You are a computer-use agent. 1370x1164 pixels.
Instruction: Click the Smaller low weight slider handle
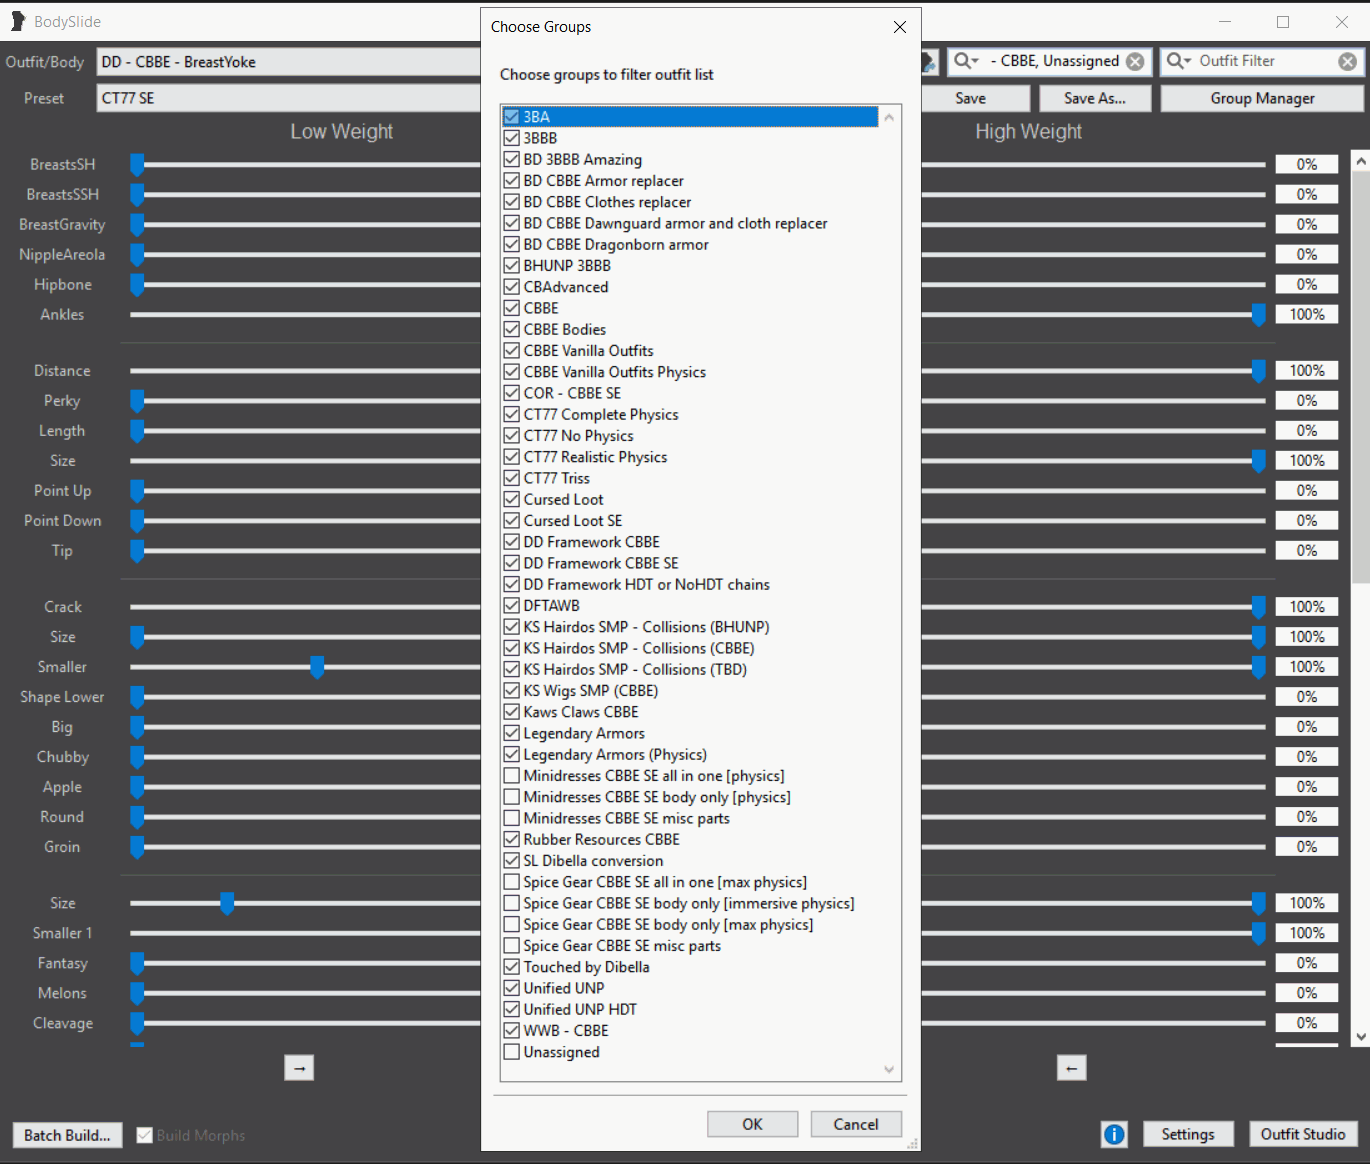(317, 667)
